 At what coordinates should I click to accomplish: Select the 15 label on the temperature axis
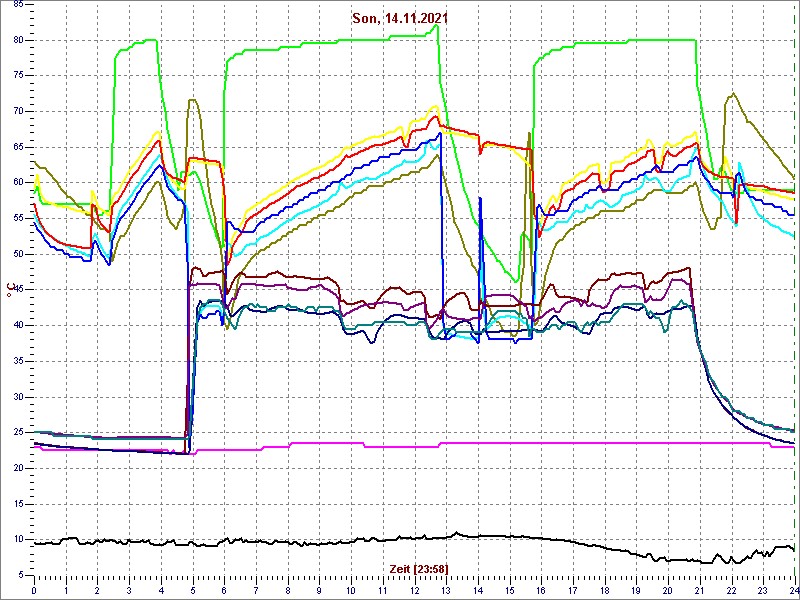point(16,504)
